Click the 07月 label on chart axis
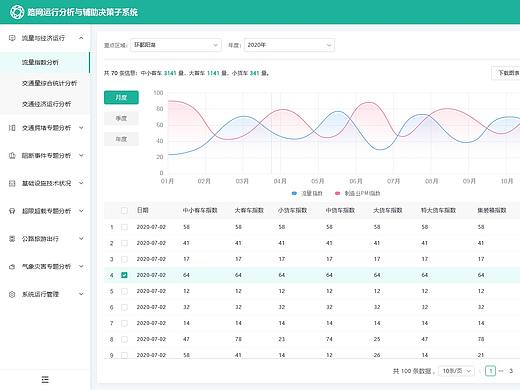 click(393, 181)
